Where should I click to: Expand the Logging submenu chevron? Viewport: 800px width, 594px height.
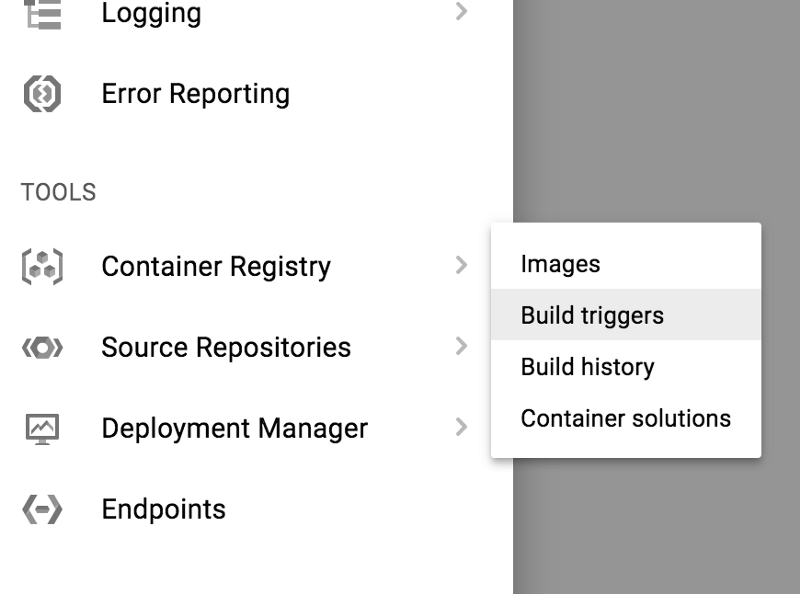(461, 11)
